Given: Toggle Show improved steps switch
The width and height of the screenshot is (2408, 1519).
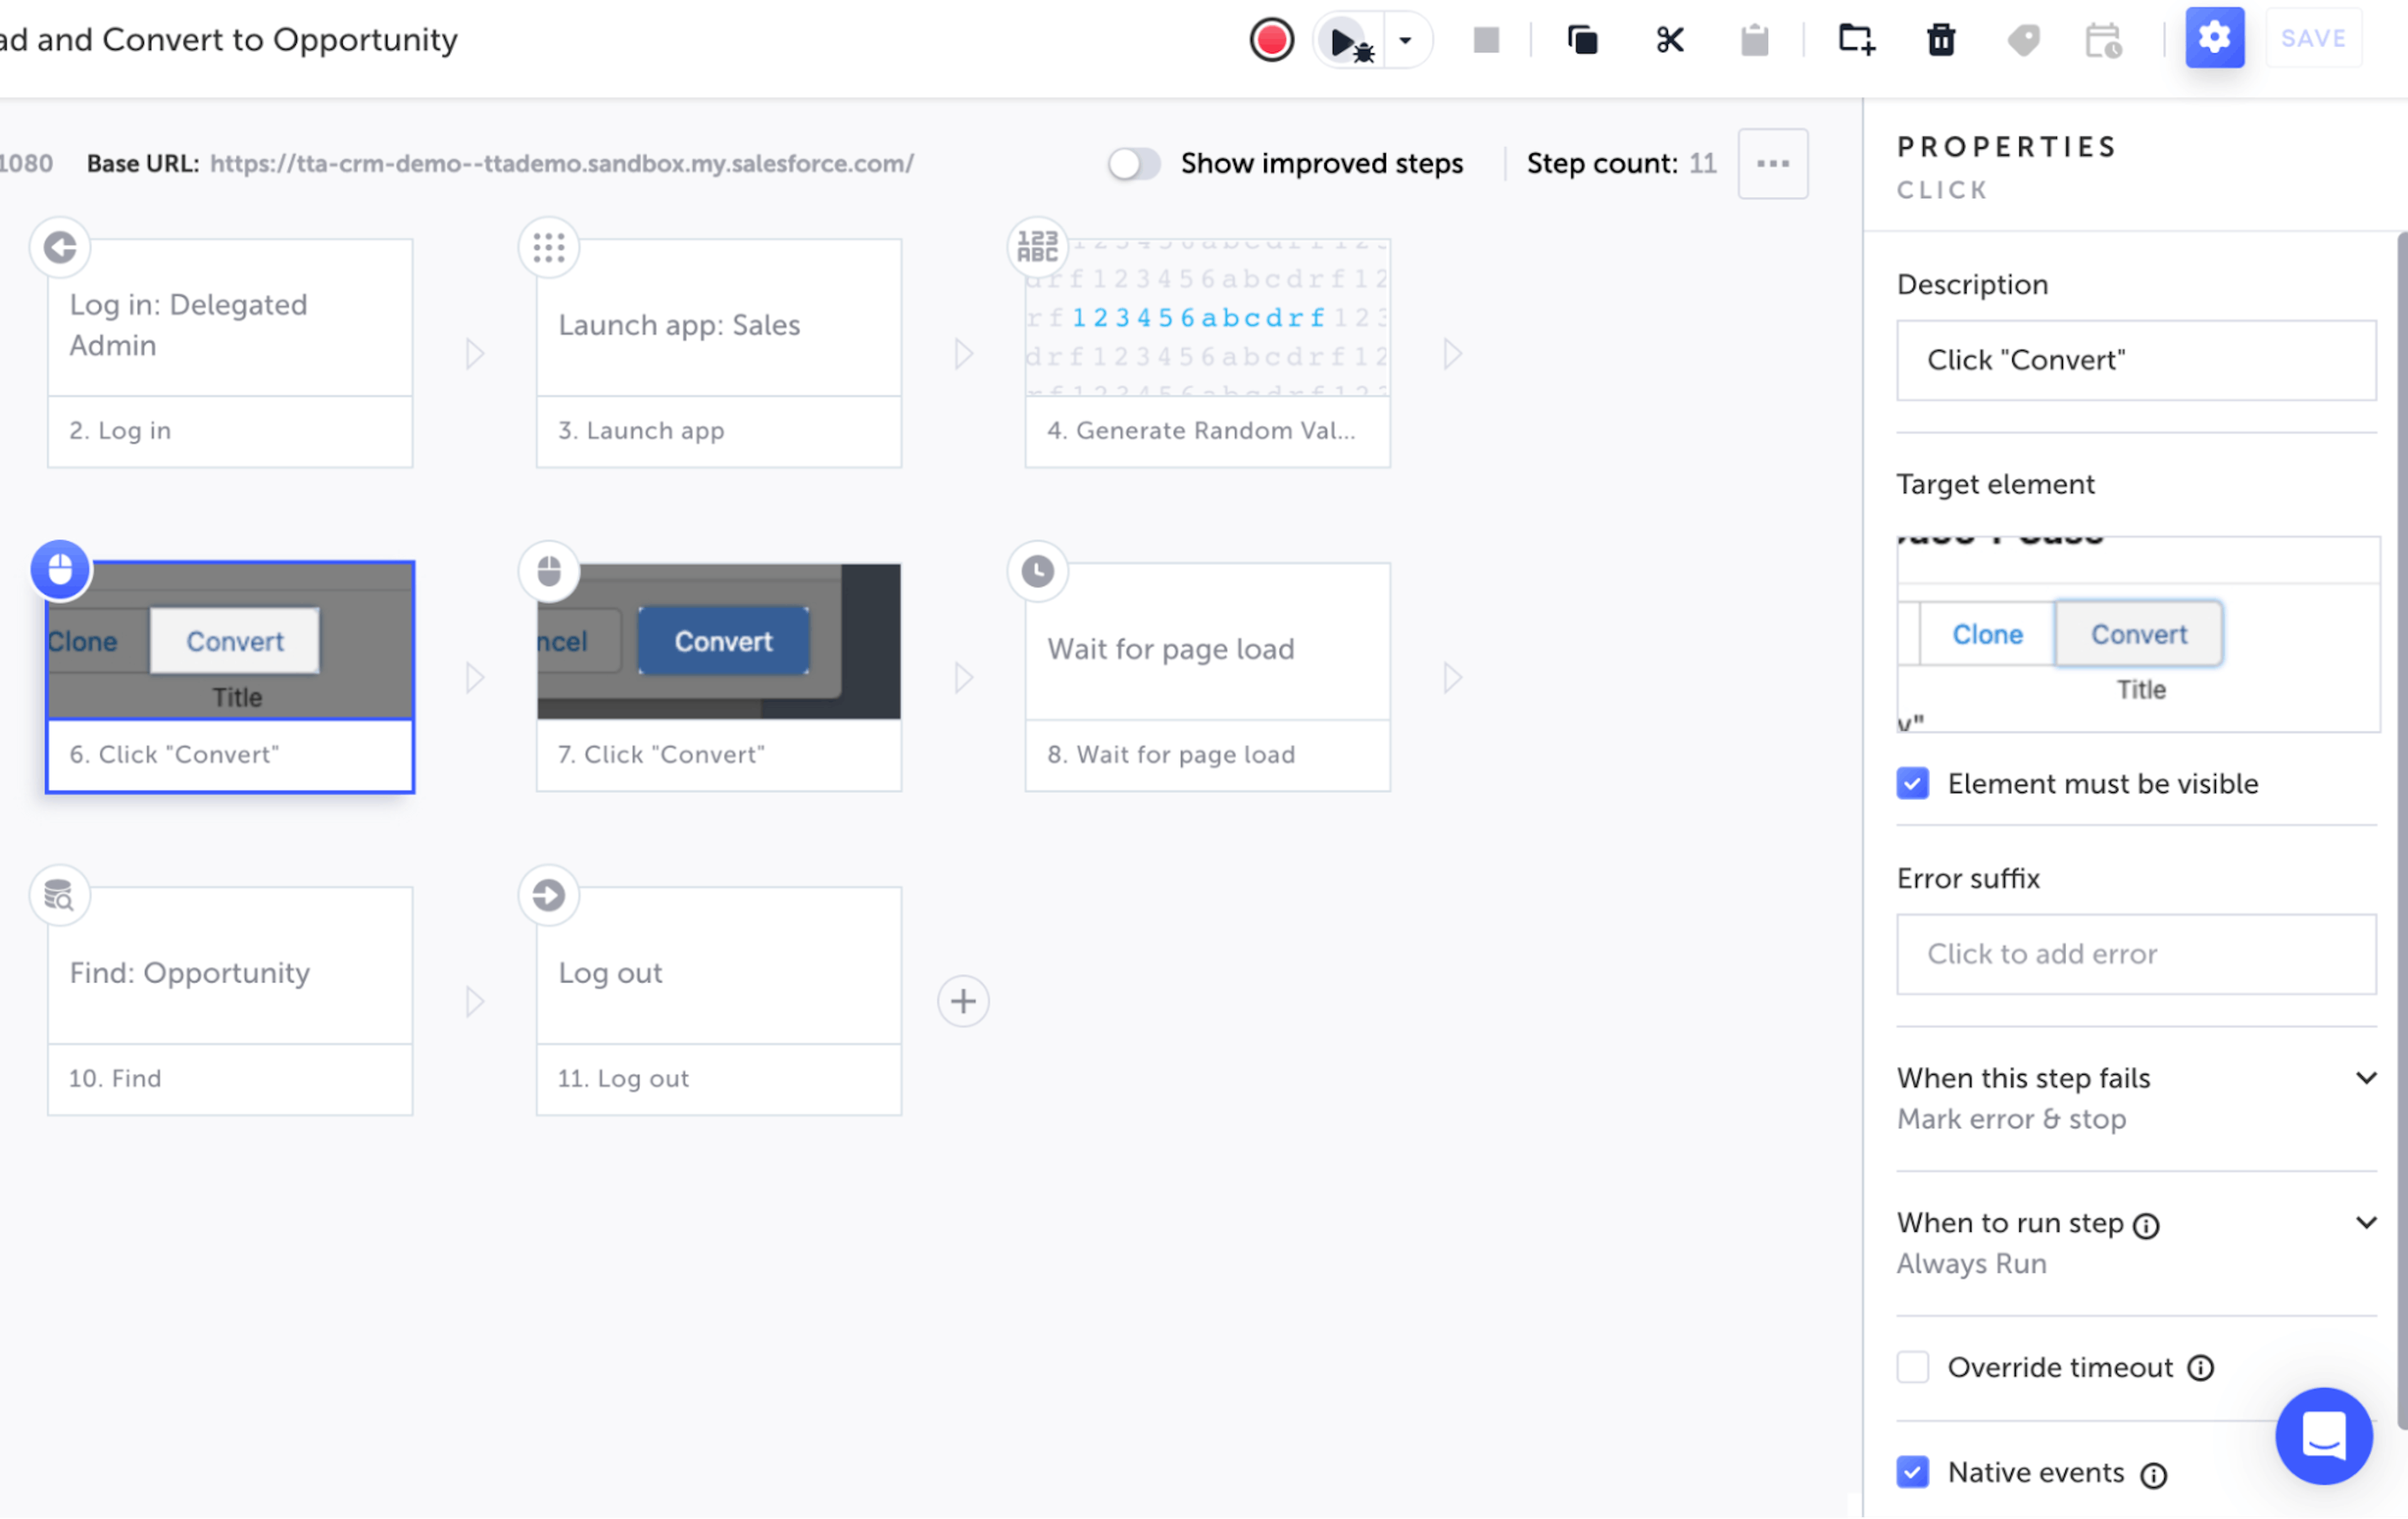Looking at the screenshot, I should coord(1134,164).
